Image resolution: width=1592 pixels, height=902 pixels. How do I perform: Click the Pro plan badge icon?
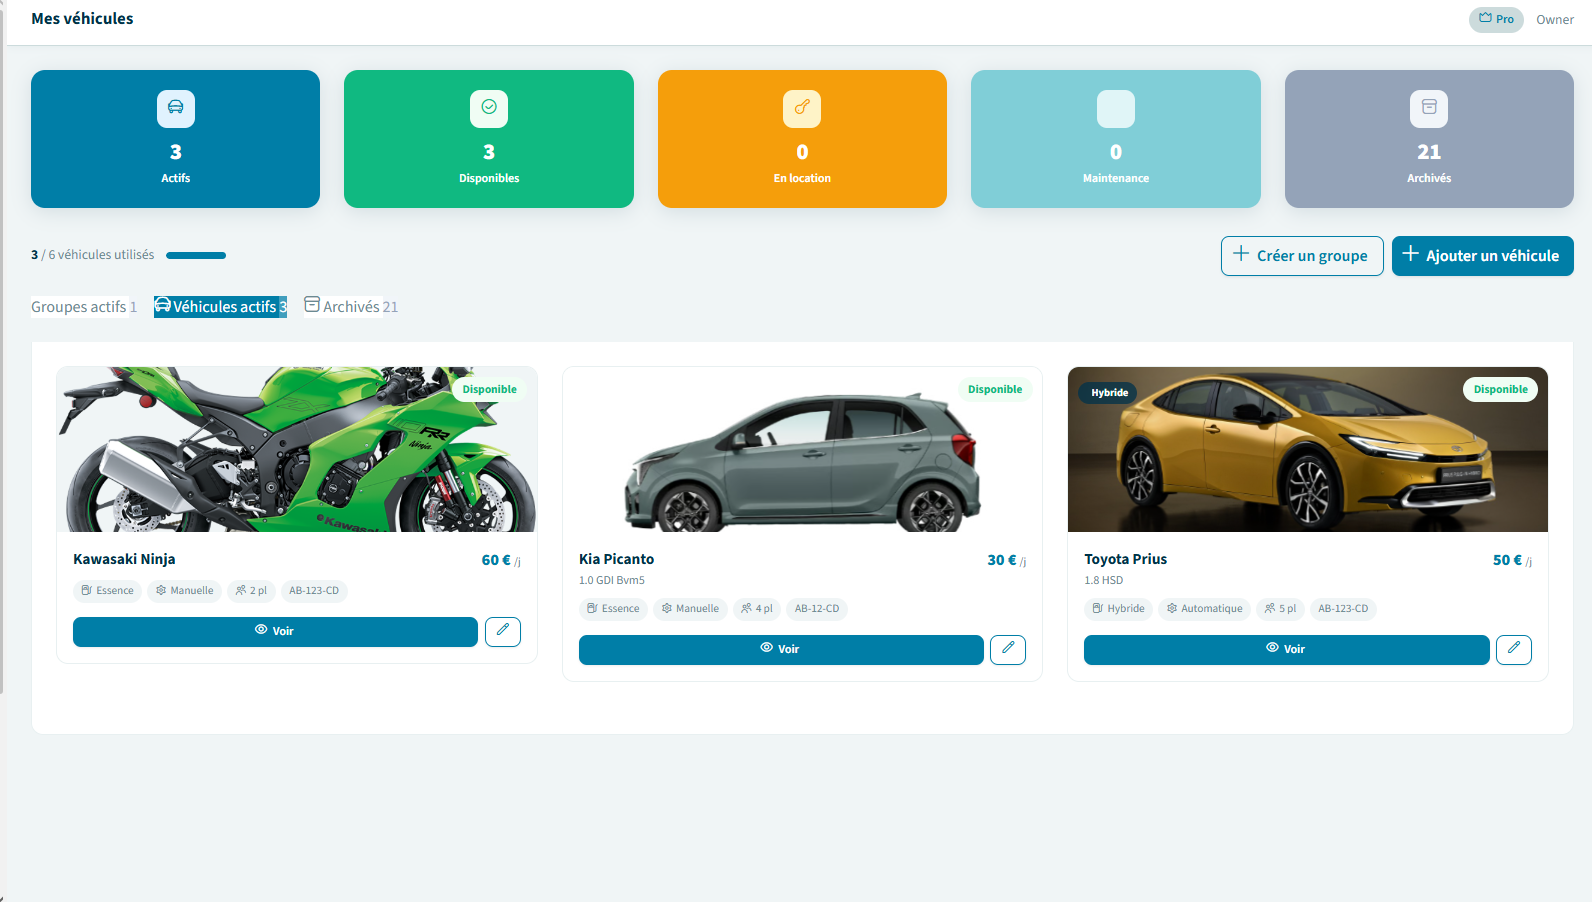coord(1486,18)
